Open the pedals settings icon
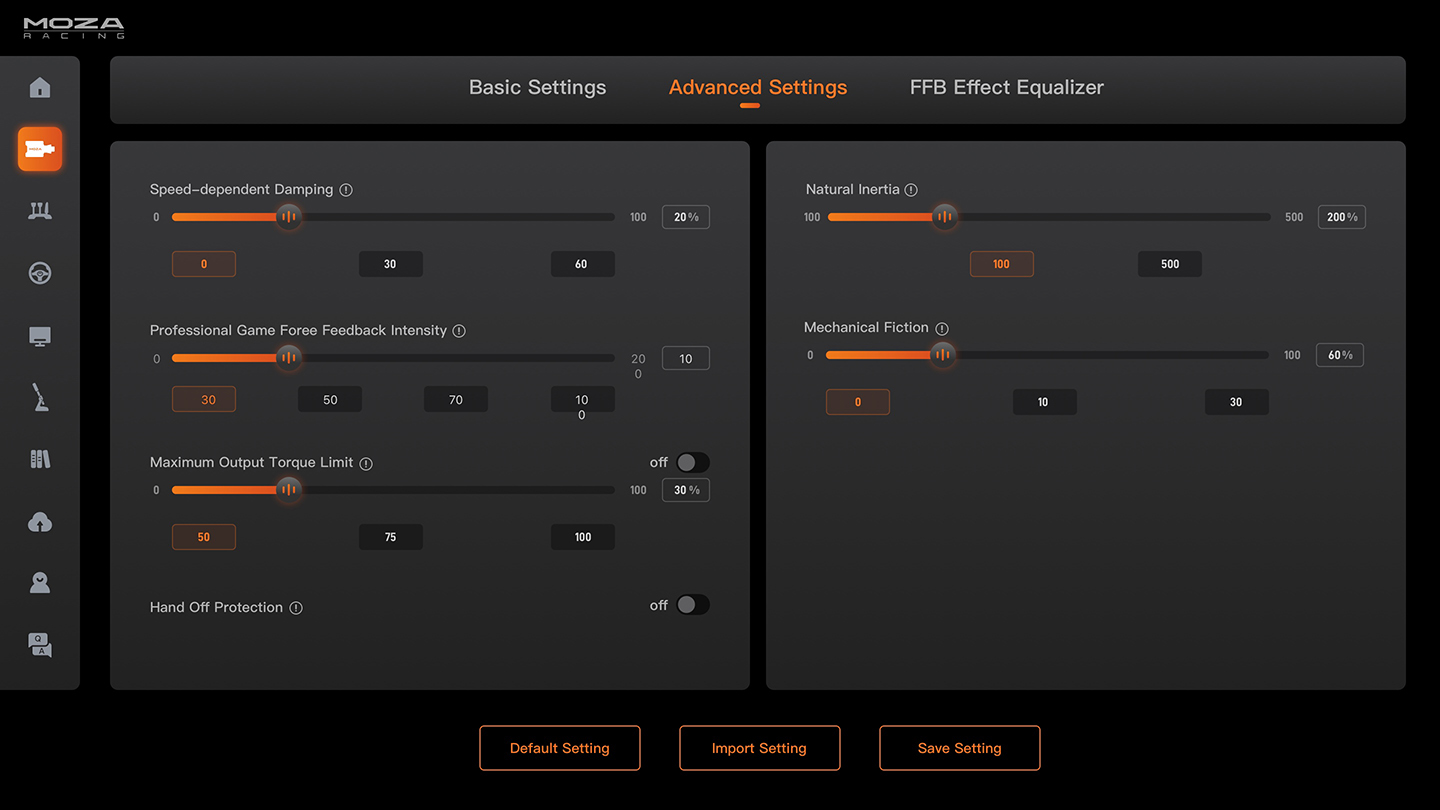The image size is (1440, 810). pos(40,211)
